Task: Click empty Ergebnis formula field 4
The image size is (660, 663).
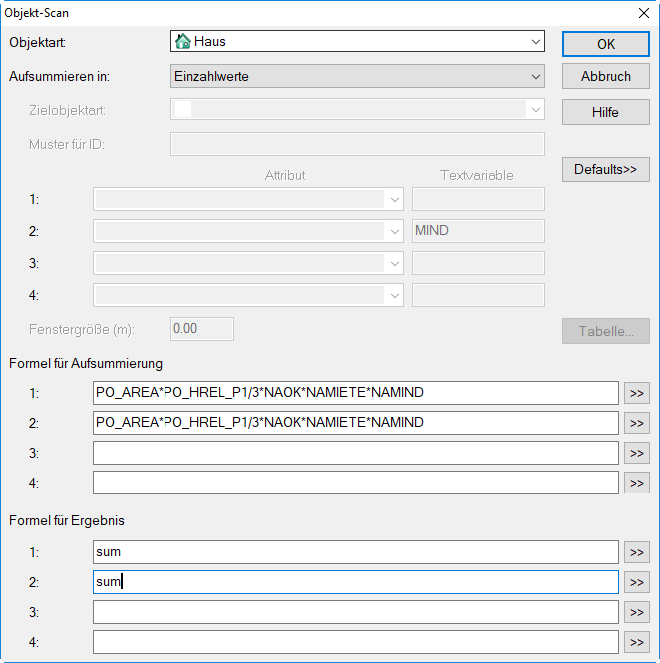Action: (x=356, y=642)
